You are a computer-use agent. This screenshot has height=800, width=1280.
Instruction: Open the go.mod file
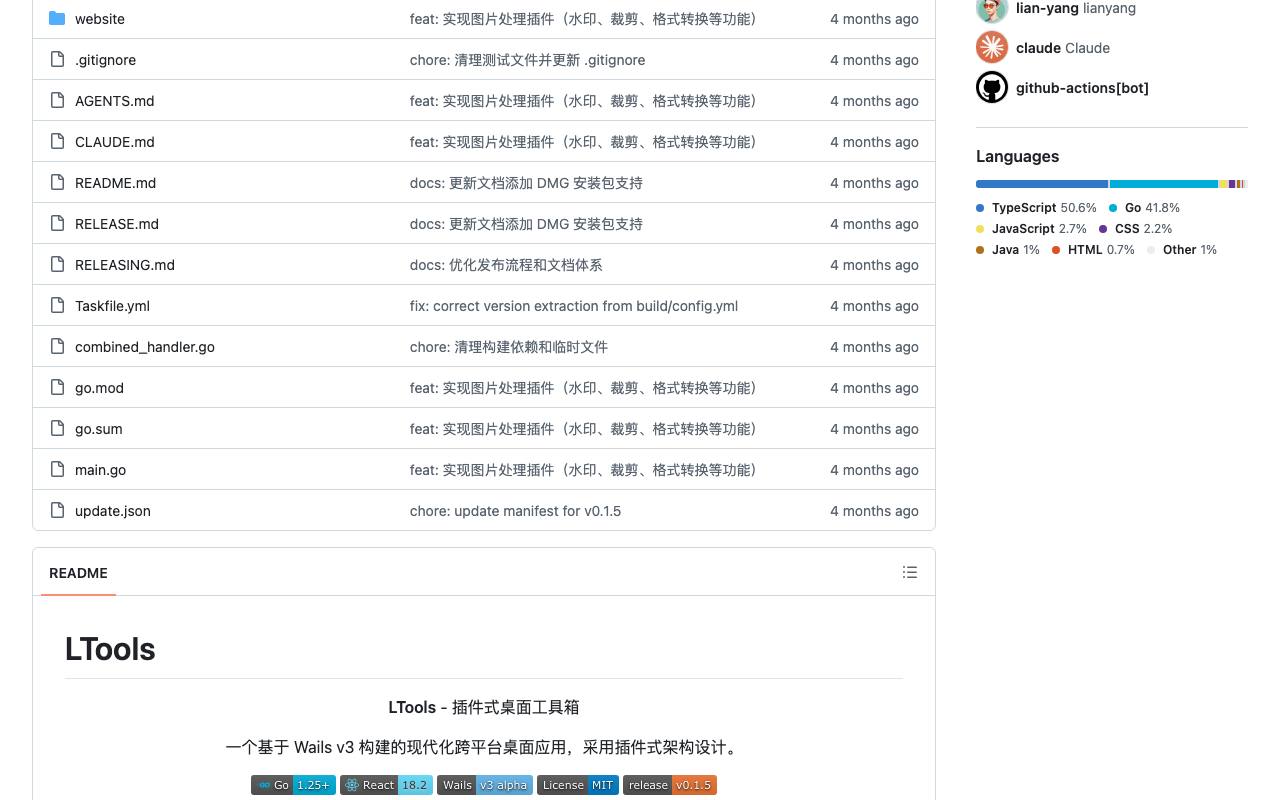click(x=99, y=388)
